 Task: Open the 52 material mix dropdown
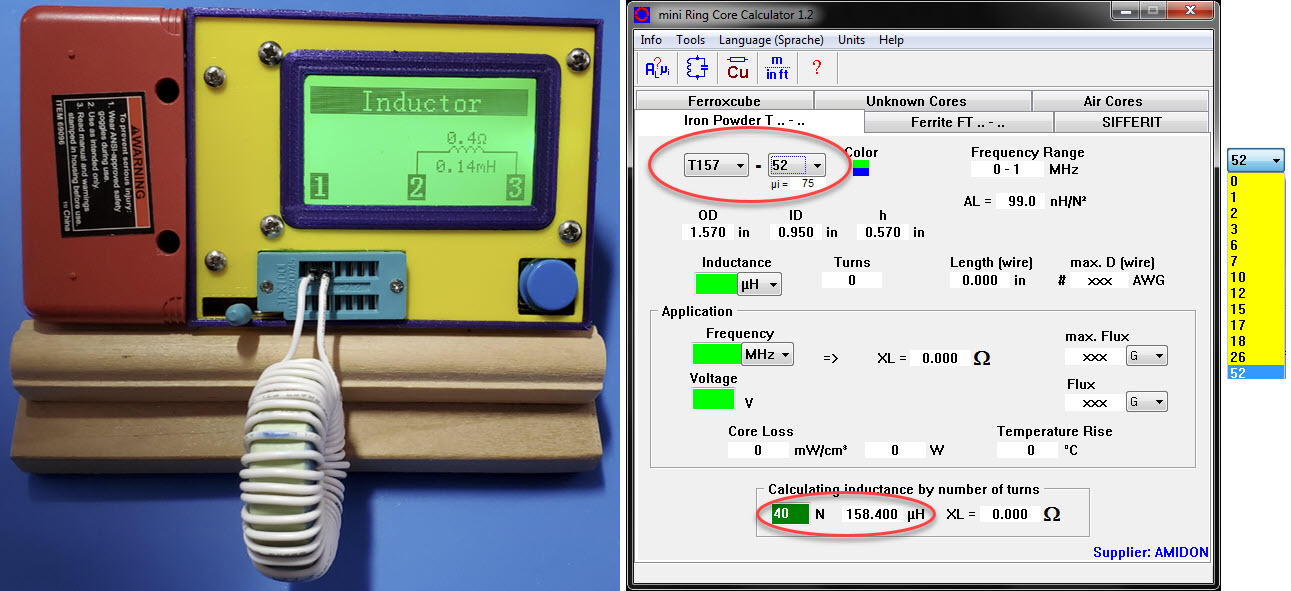[x=796, y=165]
